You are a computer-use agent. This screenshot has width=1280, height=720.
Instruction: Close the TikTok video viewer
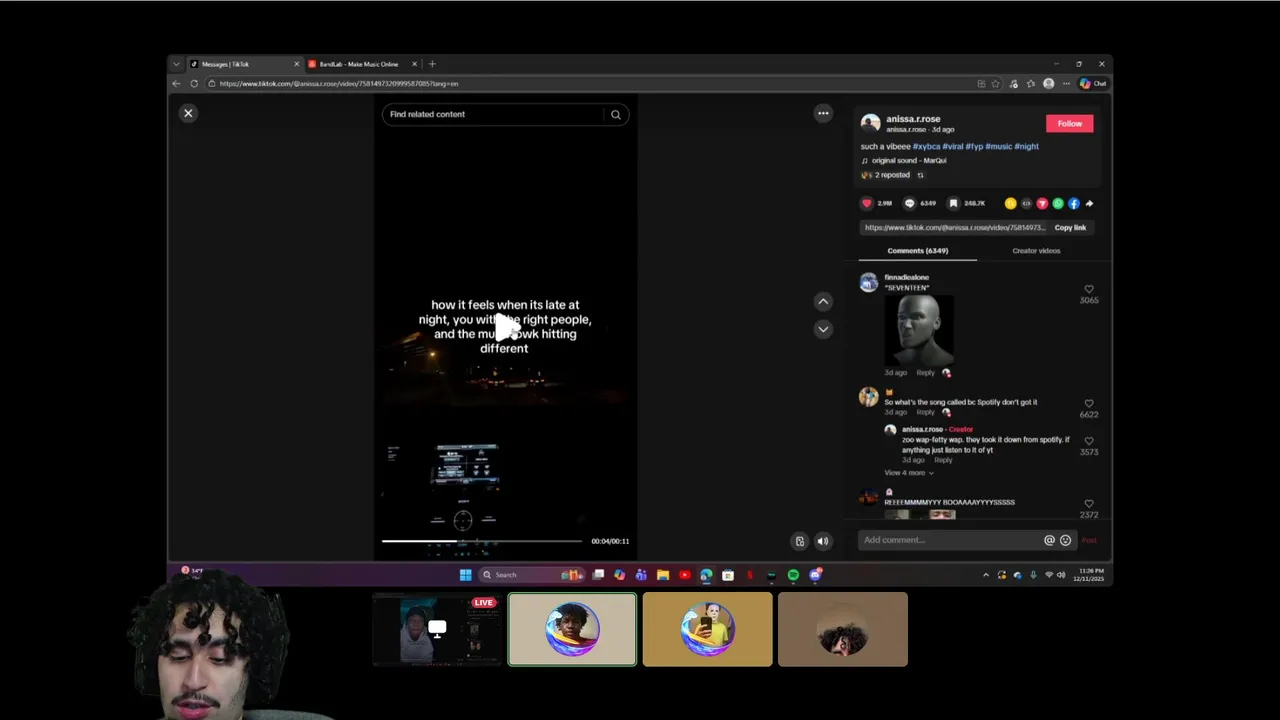point(188,113)
